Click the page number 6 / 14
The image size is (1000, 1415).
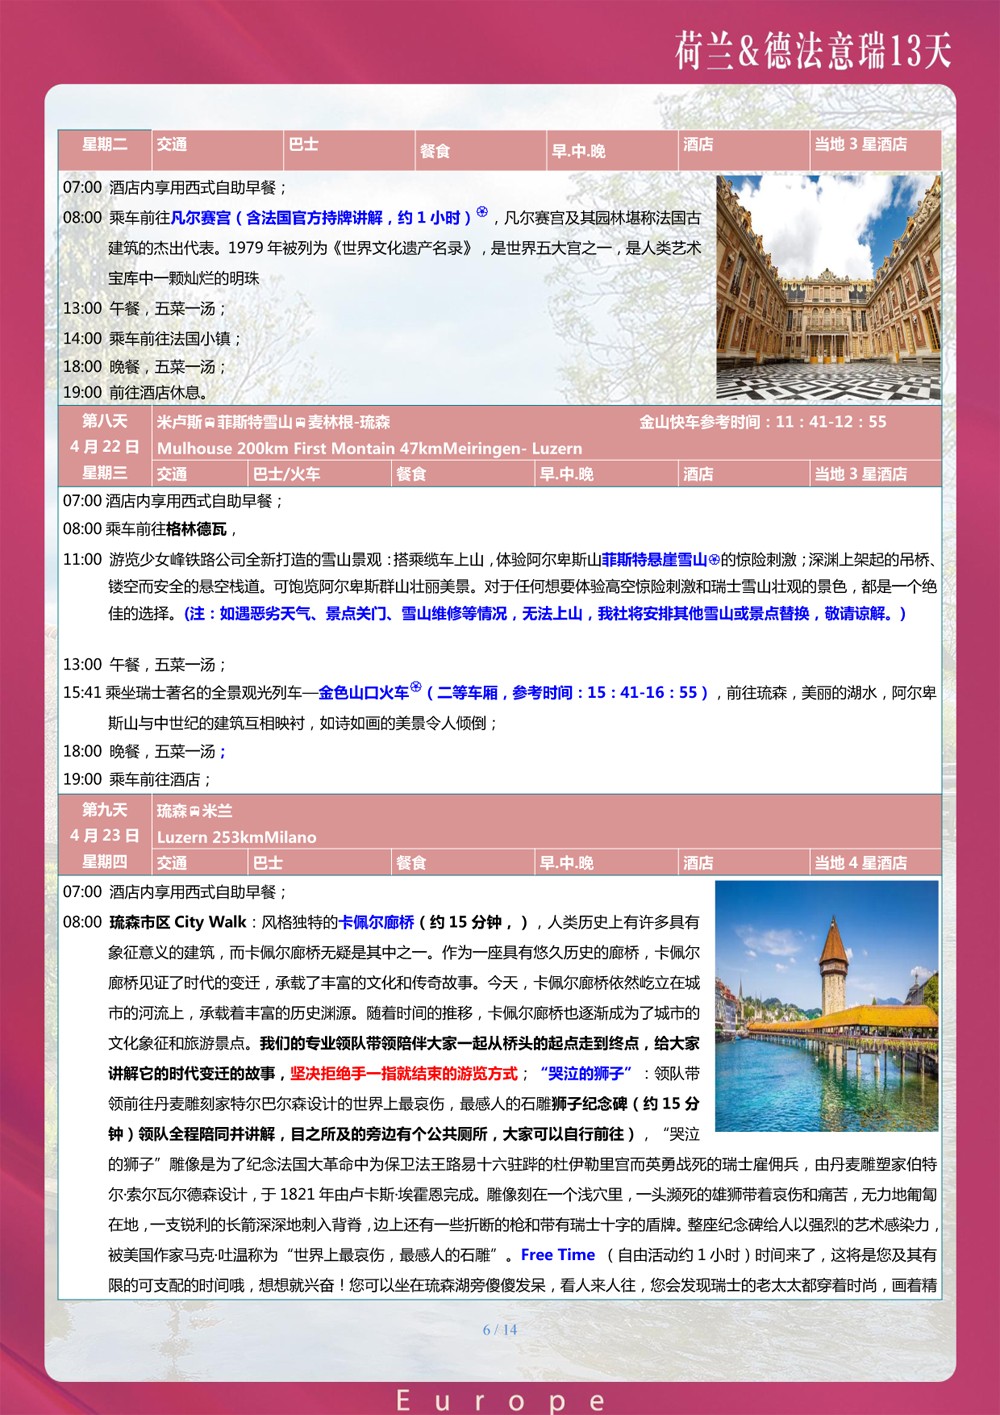pos(500,1329)
